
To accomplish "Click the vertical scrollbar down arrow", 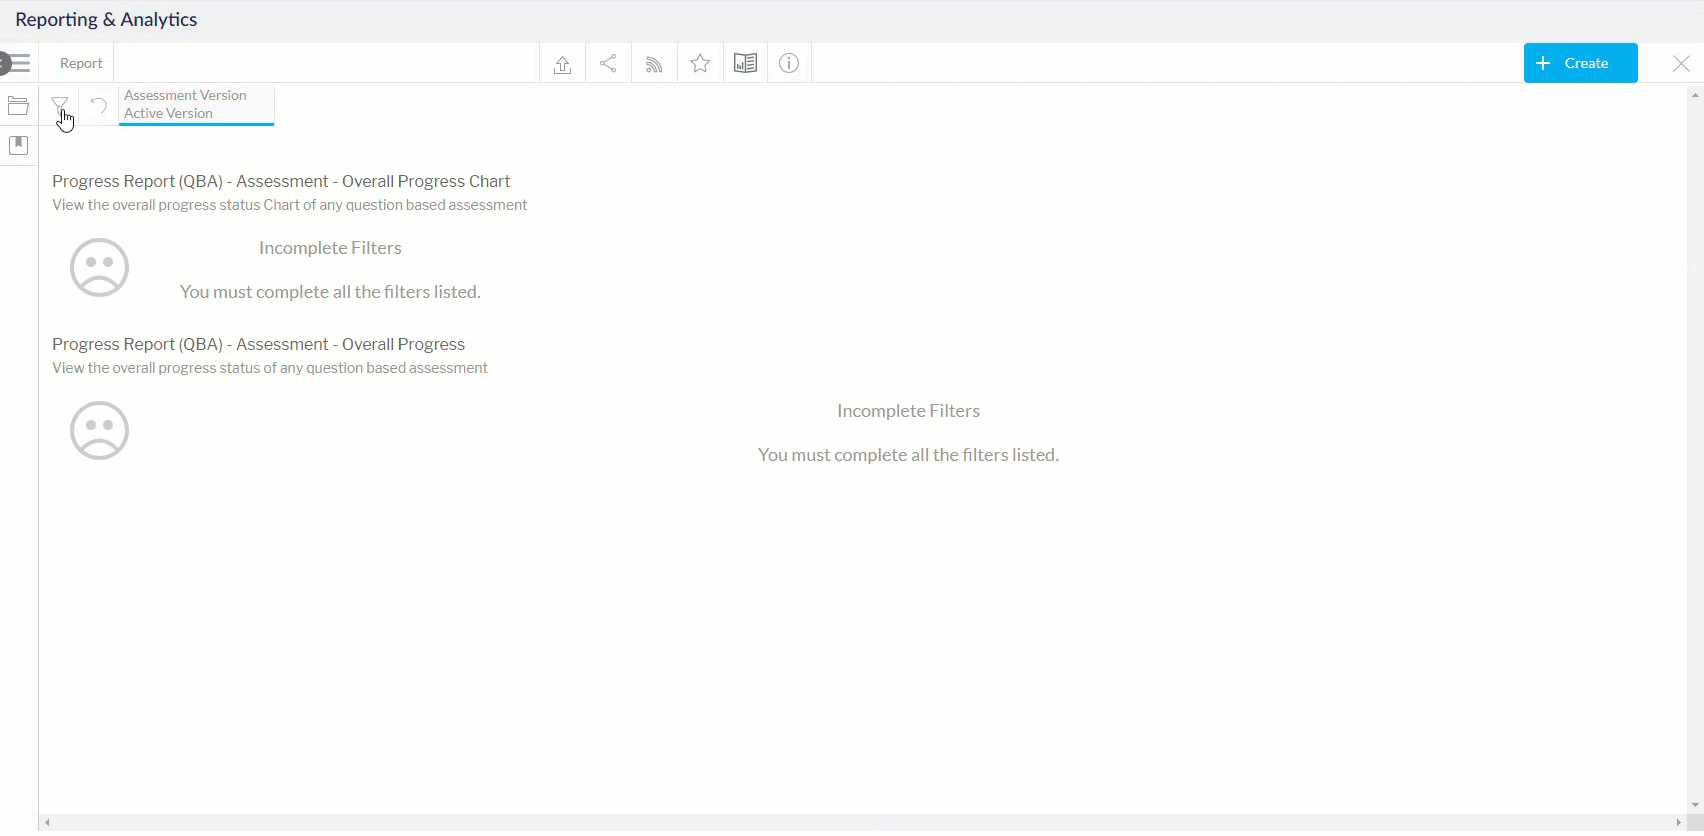I will (x=1695, y=805).
